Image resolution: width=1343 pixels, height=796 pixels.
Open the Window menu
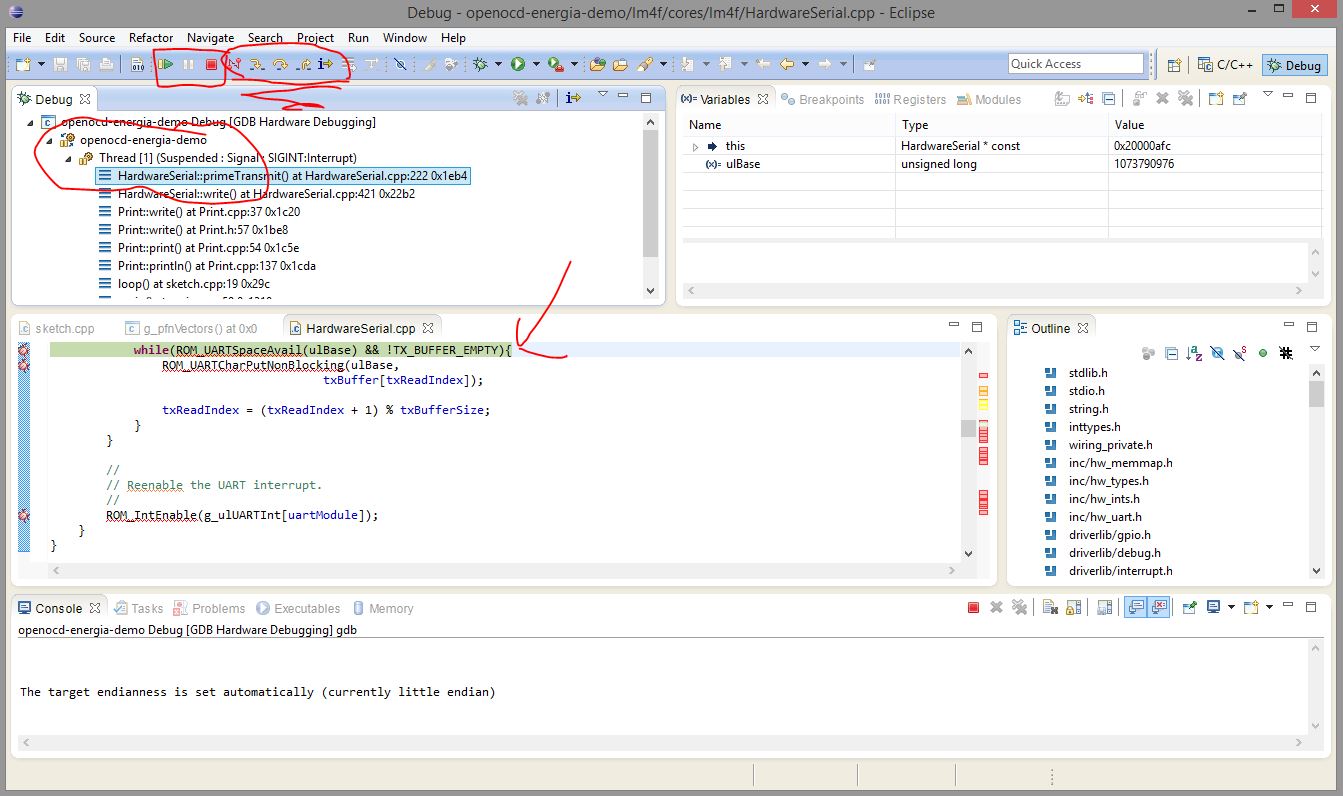[405, 38]
